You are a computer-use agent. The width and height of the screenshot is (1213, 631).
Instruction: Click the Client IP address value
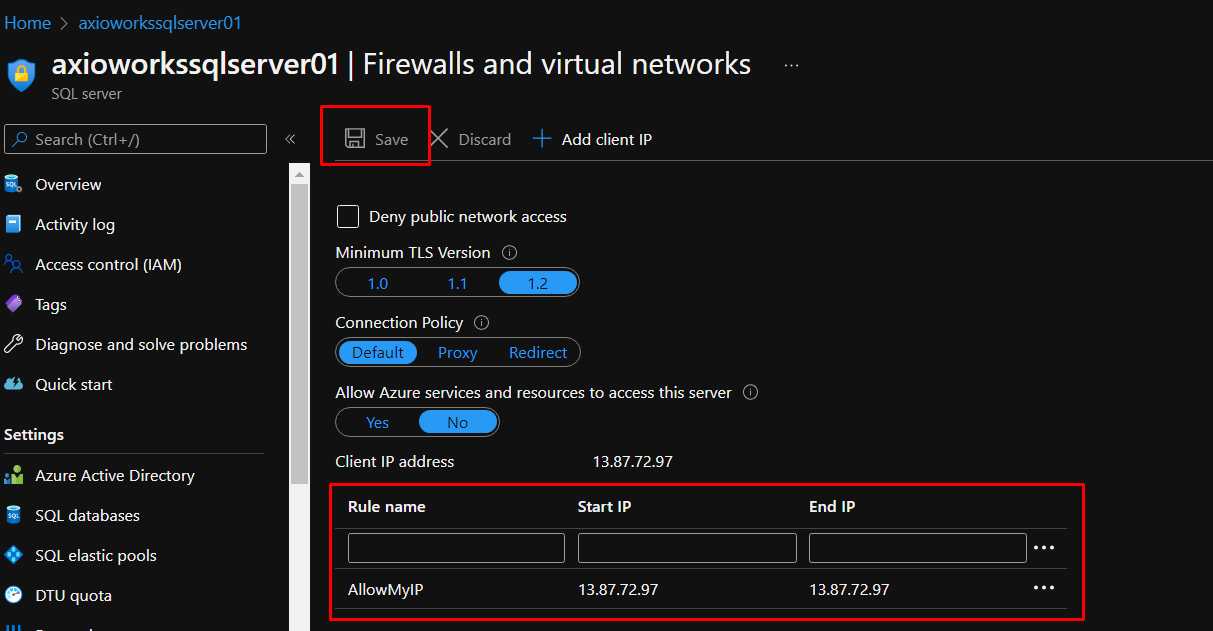tap(633, 462)
